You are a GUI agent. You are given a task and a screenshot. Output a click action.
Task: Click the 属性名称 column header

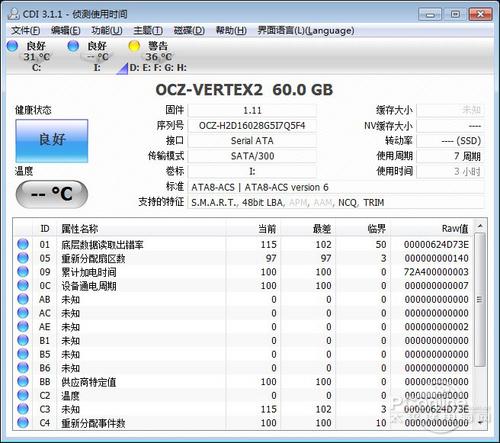coord(142,229)
